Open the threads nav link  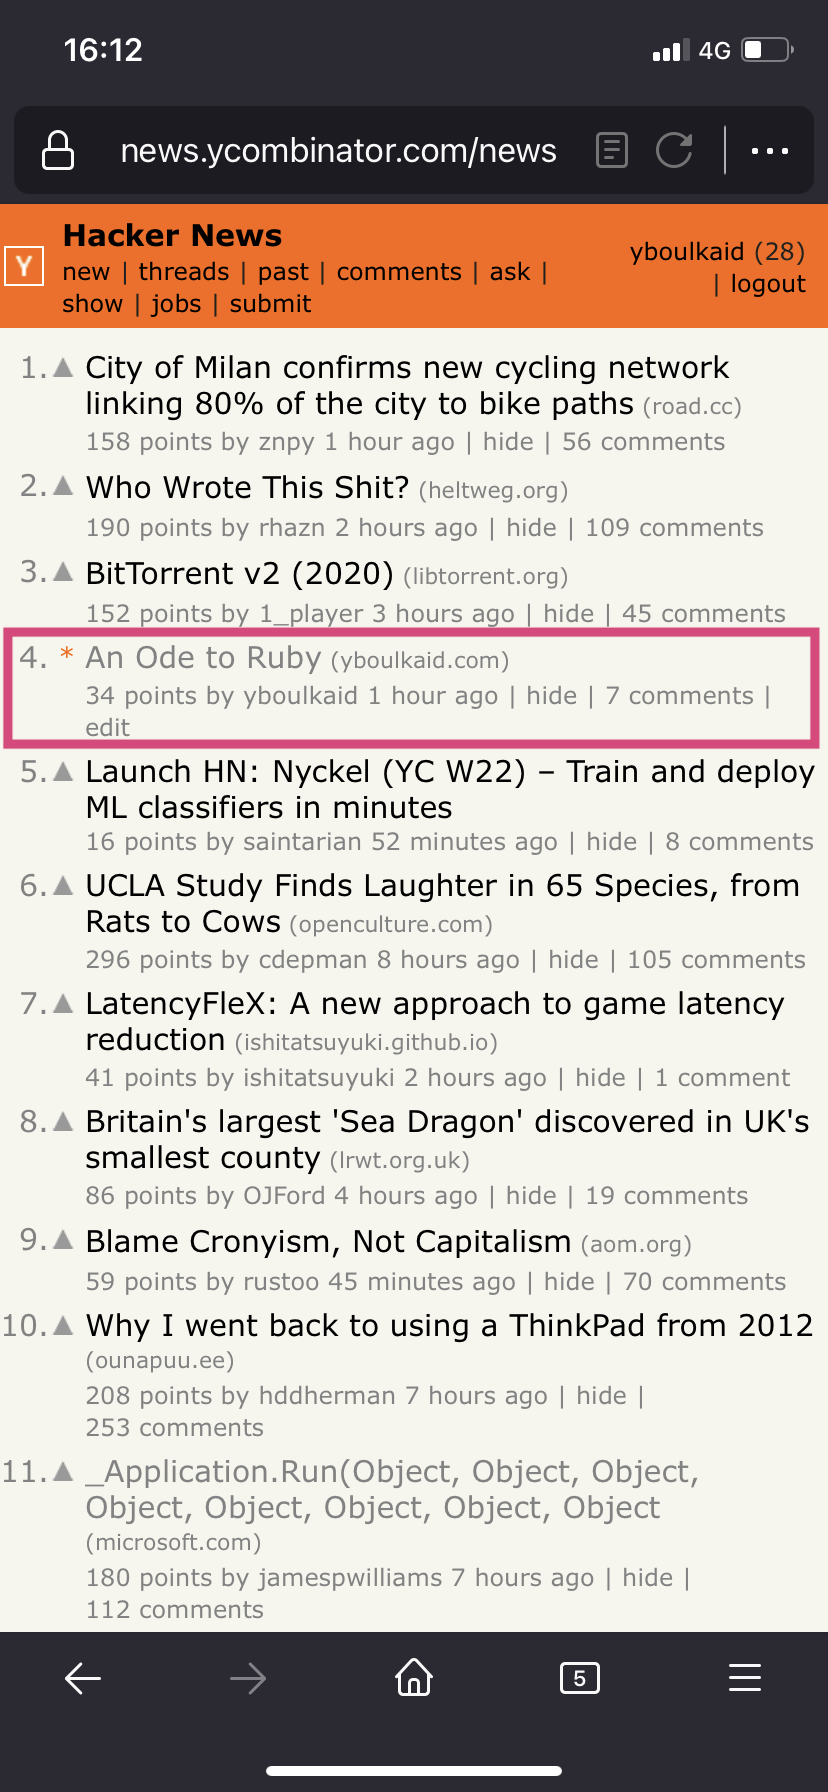coord(184,272)
